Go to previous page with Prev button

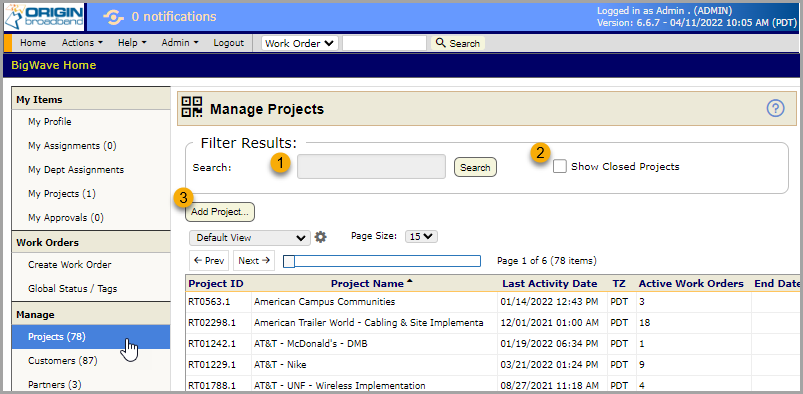tap(209, 260)
